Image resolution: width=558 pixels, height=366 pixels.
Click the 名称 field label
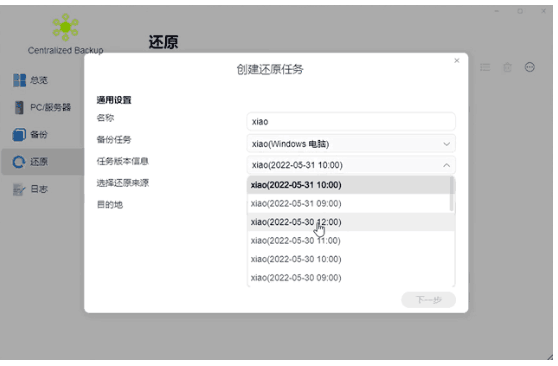(x=105, y=118)
